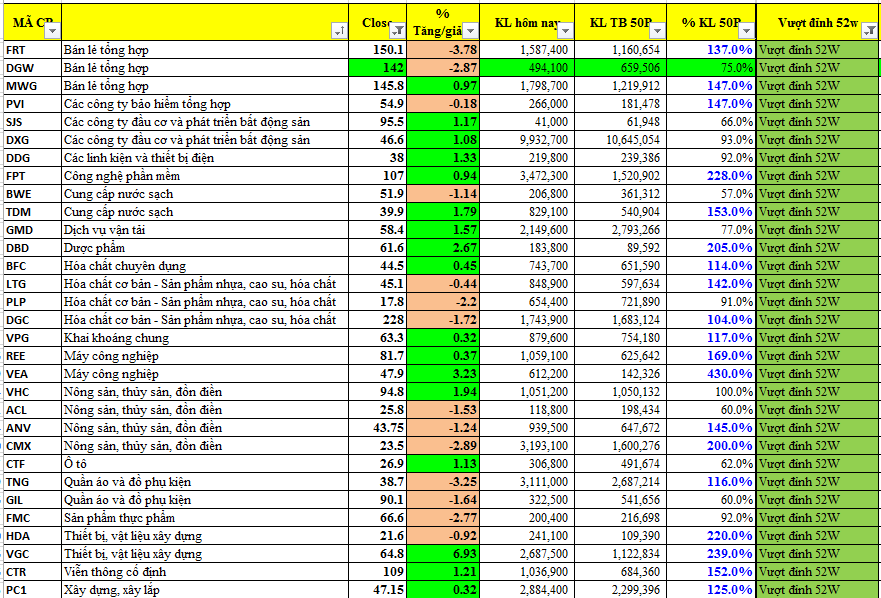Click the PC1 ticker cell

[30, 590]
